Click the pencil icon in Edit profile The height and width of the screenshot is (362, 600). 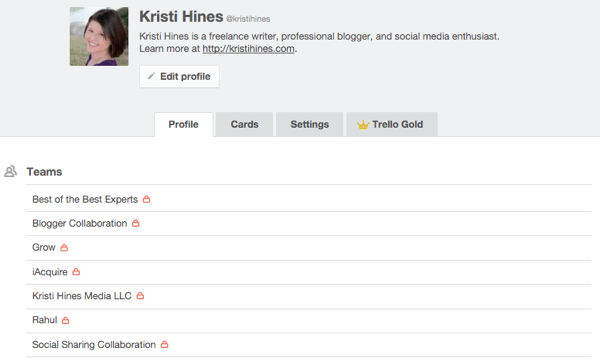click(x=151, y=76)
